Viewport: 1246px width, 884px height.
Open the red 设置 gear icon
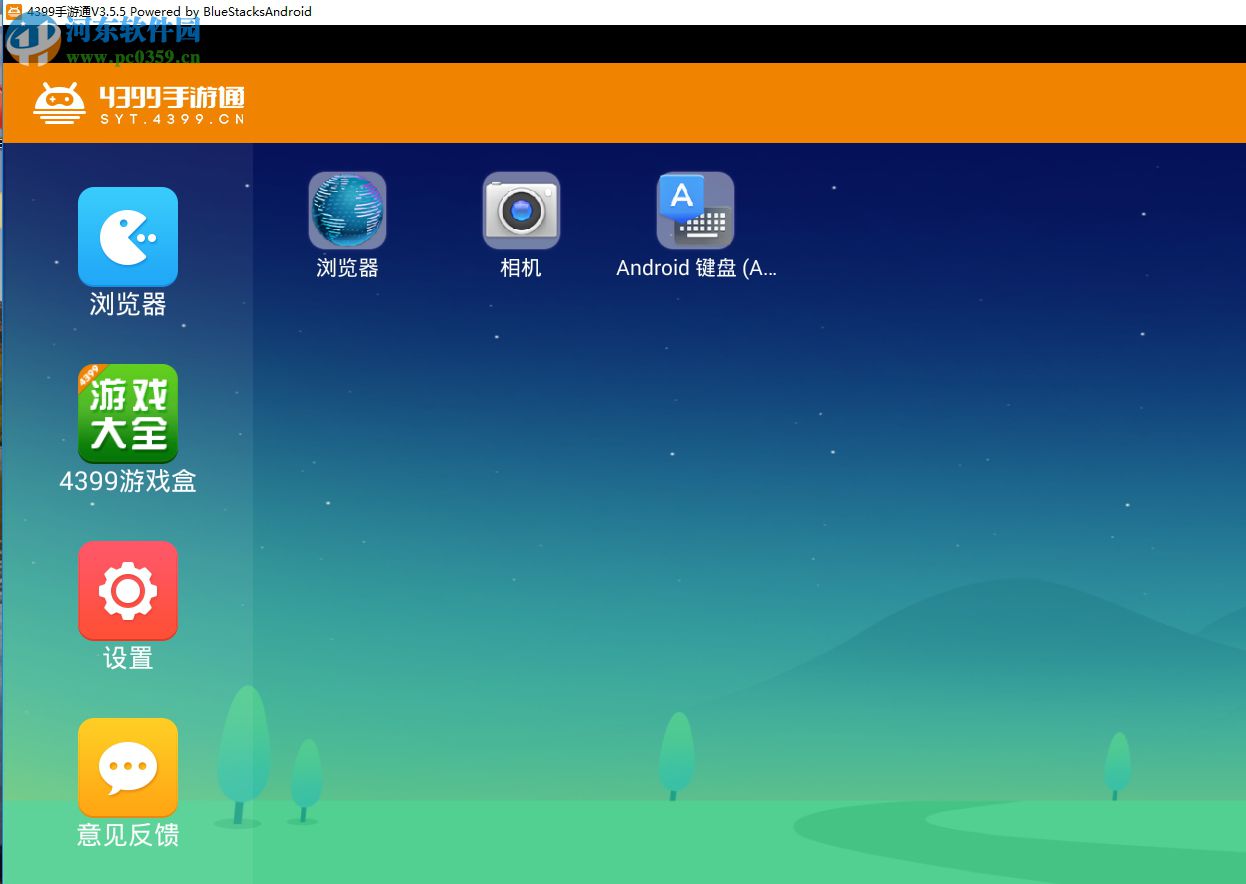click(x=128, y=591)
